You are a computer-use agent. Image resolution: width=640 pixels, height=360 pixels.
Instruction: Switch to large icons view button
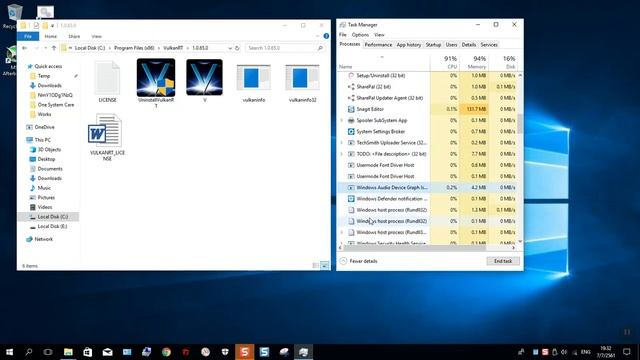coord(324,266)
